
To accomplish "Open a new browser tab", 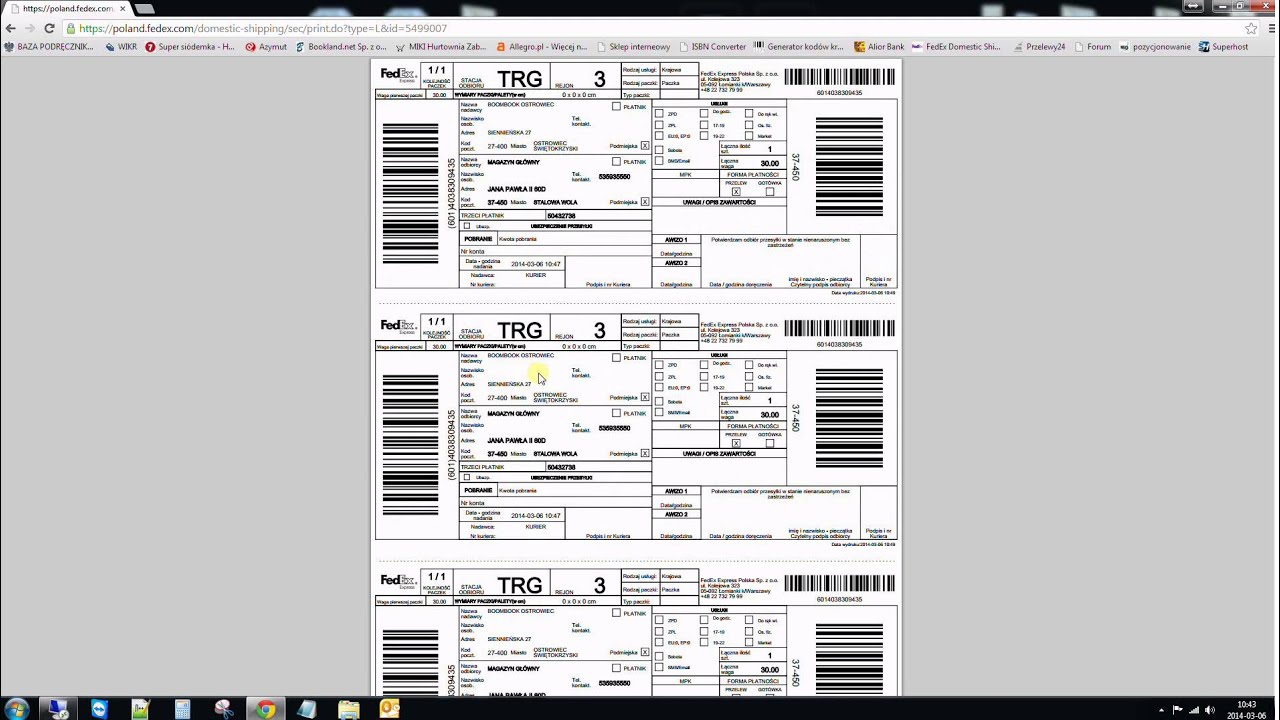I will pos(145,8).
